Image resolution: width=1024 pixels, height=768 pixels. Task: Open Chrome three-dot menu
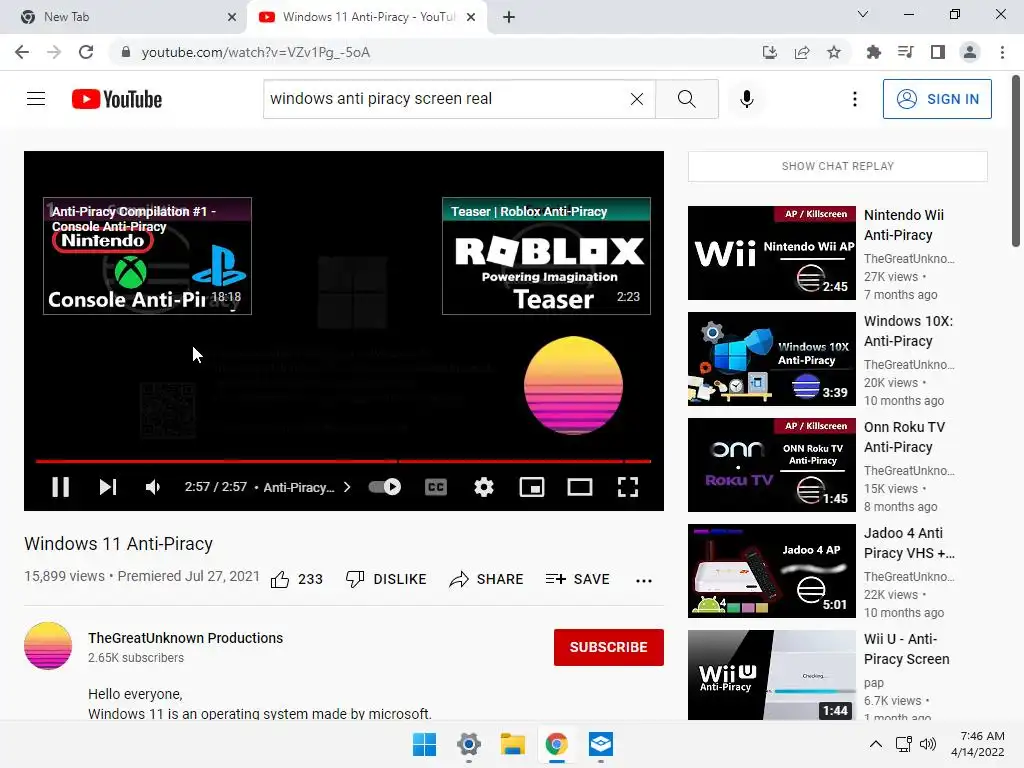1002,52
